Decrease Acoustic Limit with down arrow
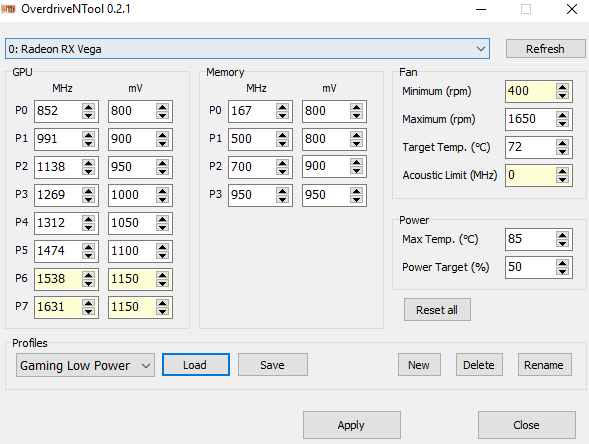Viewport: 589px width, 444px height. 563,180
